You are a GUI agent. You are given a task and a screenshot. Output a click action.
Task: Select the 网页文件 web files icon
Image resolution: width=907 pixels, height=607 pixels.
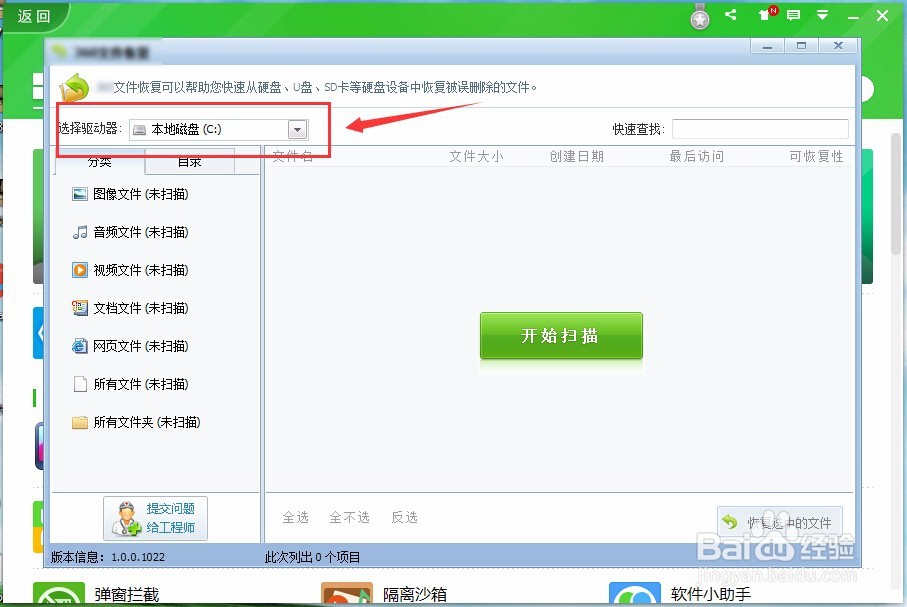tap(80, 346)
